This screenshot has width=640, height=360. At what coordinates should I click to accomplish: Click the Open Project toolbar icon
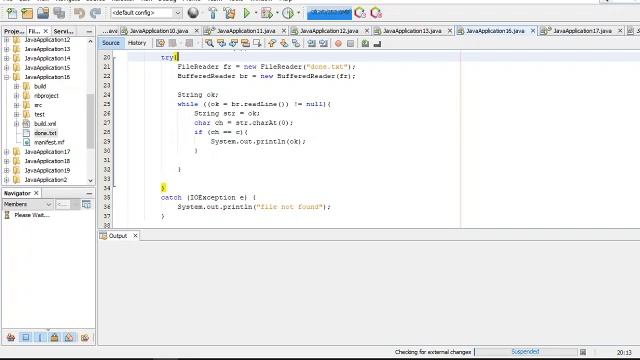pos(43,13)
